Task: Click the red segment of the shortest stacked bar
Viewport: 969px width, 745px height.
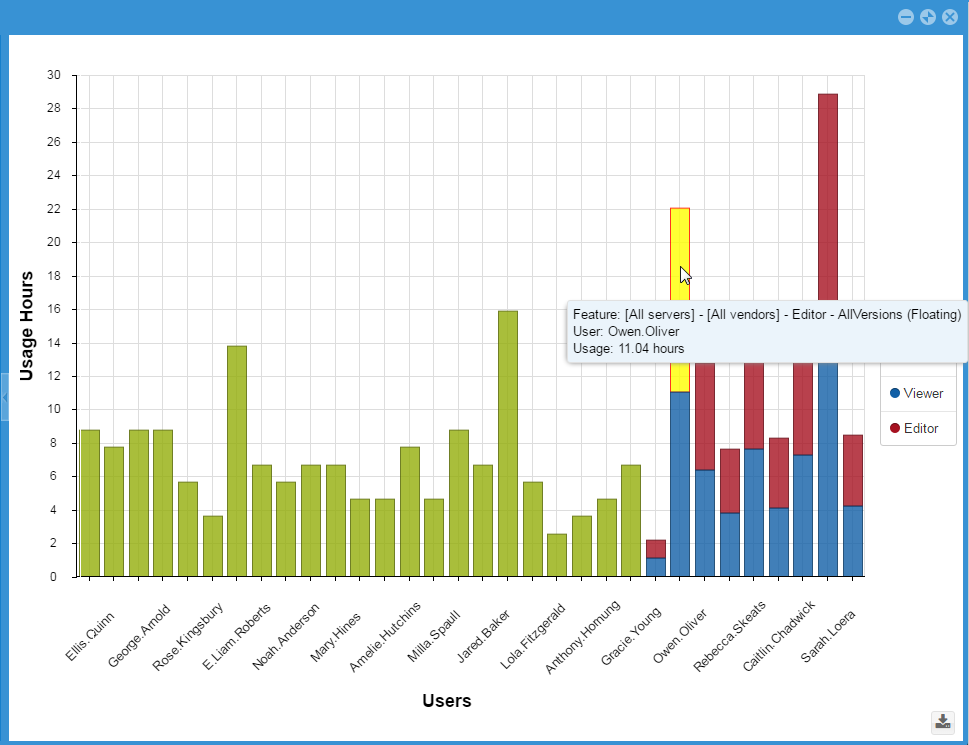Action: pyautogui.click(x=655, y=549)
